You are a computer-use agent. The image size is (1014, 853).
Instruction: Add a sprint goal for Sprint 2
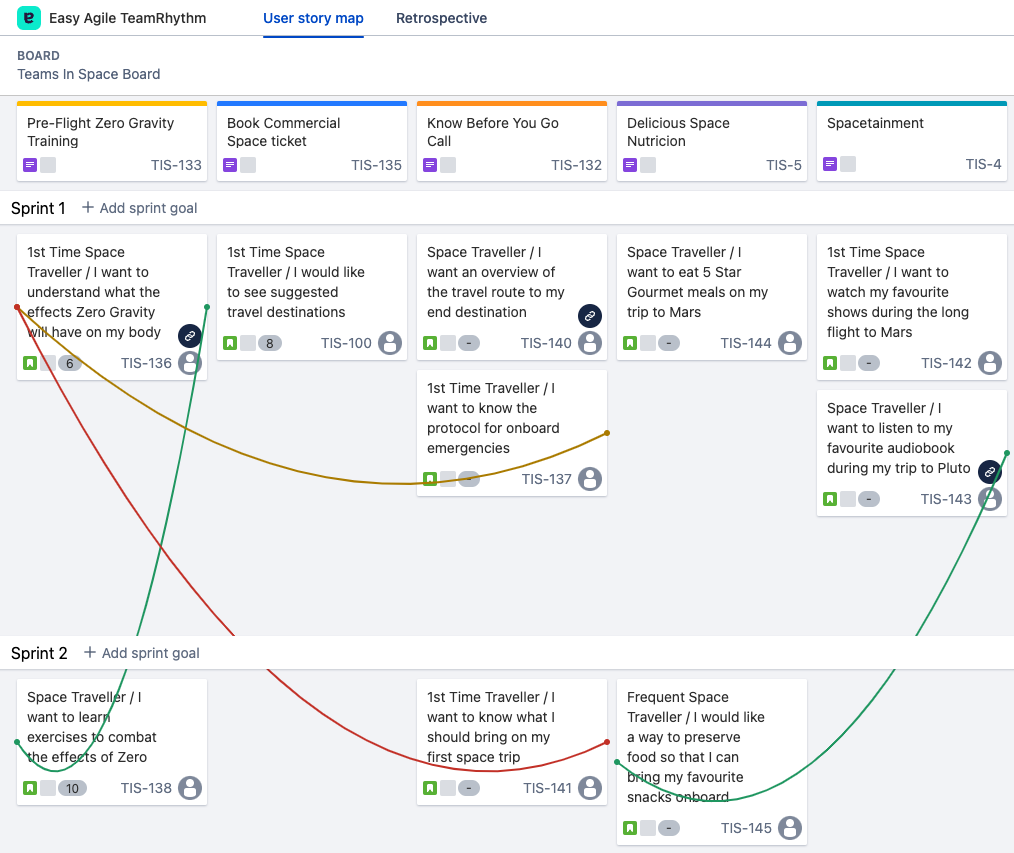[141, 653]
